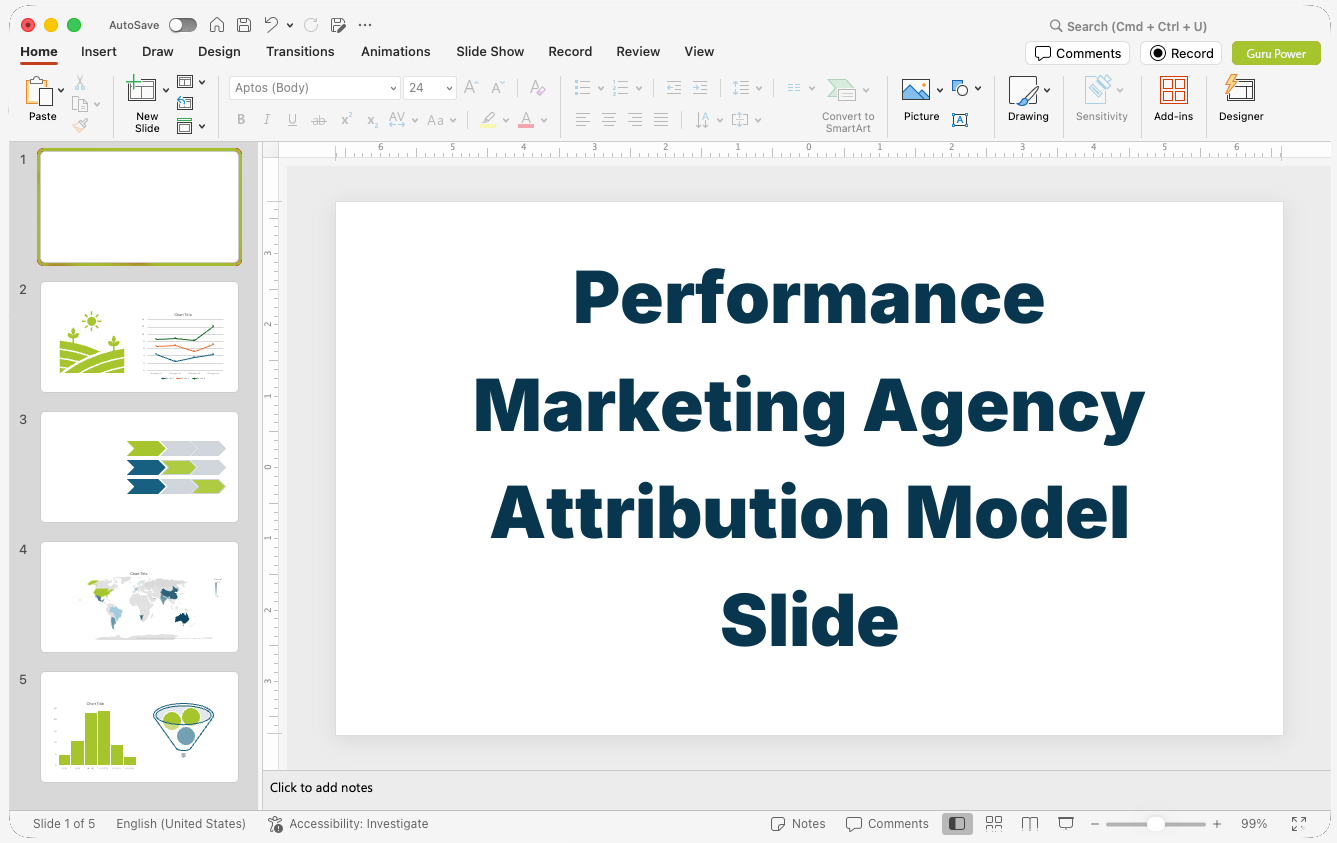1337x843 pixels.
Task: Switch to the Draw tab
Action: click(158, 51)
